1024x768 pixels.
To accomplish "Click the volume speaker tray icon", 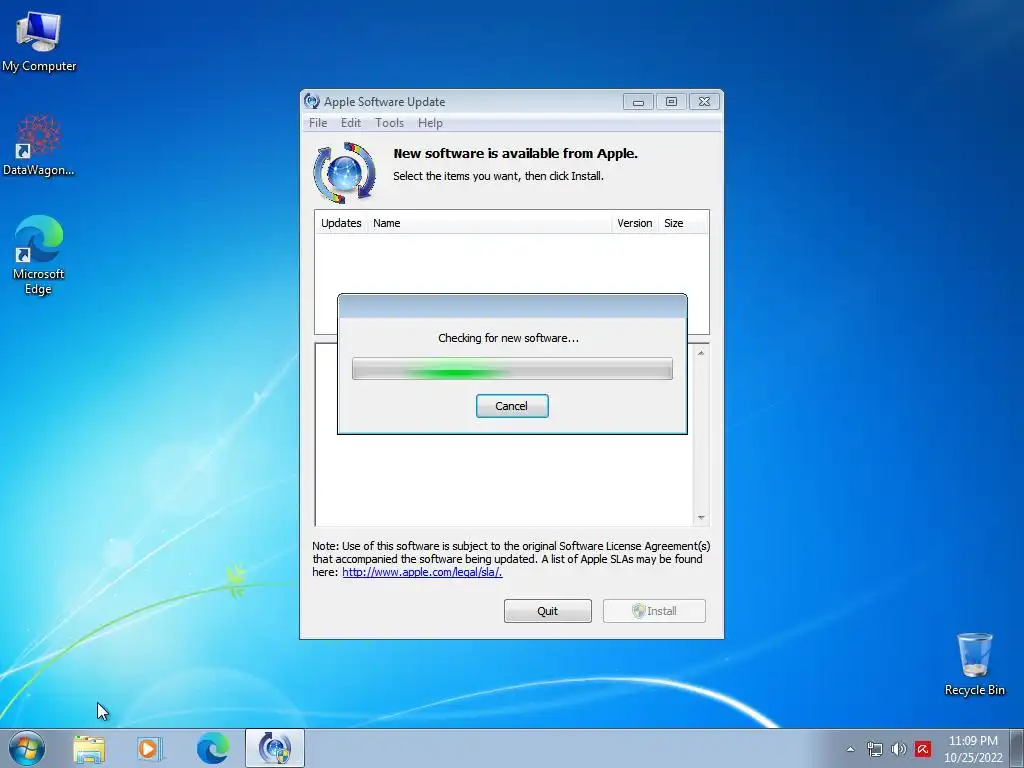I will 899,749.
